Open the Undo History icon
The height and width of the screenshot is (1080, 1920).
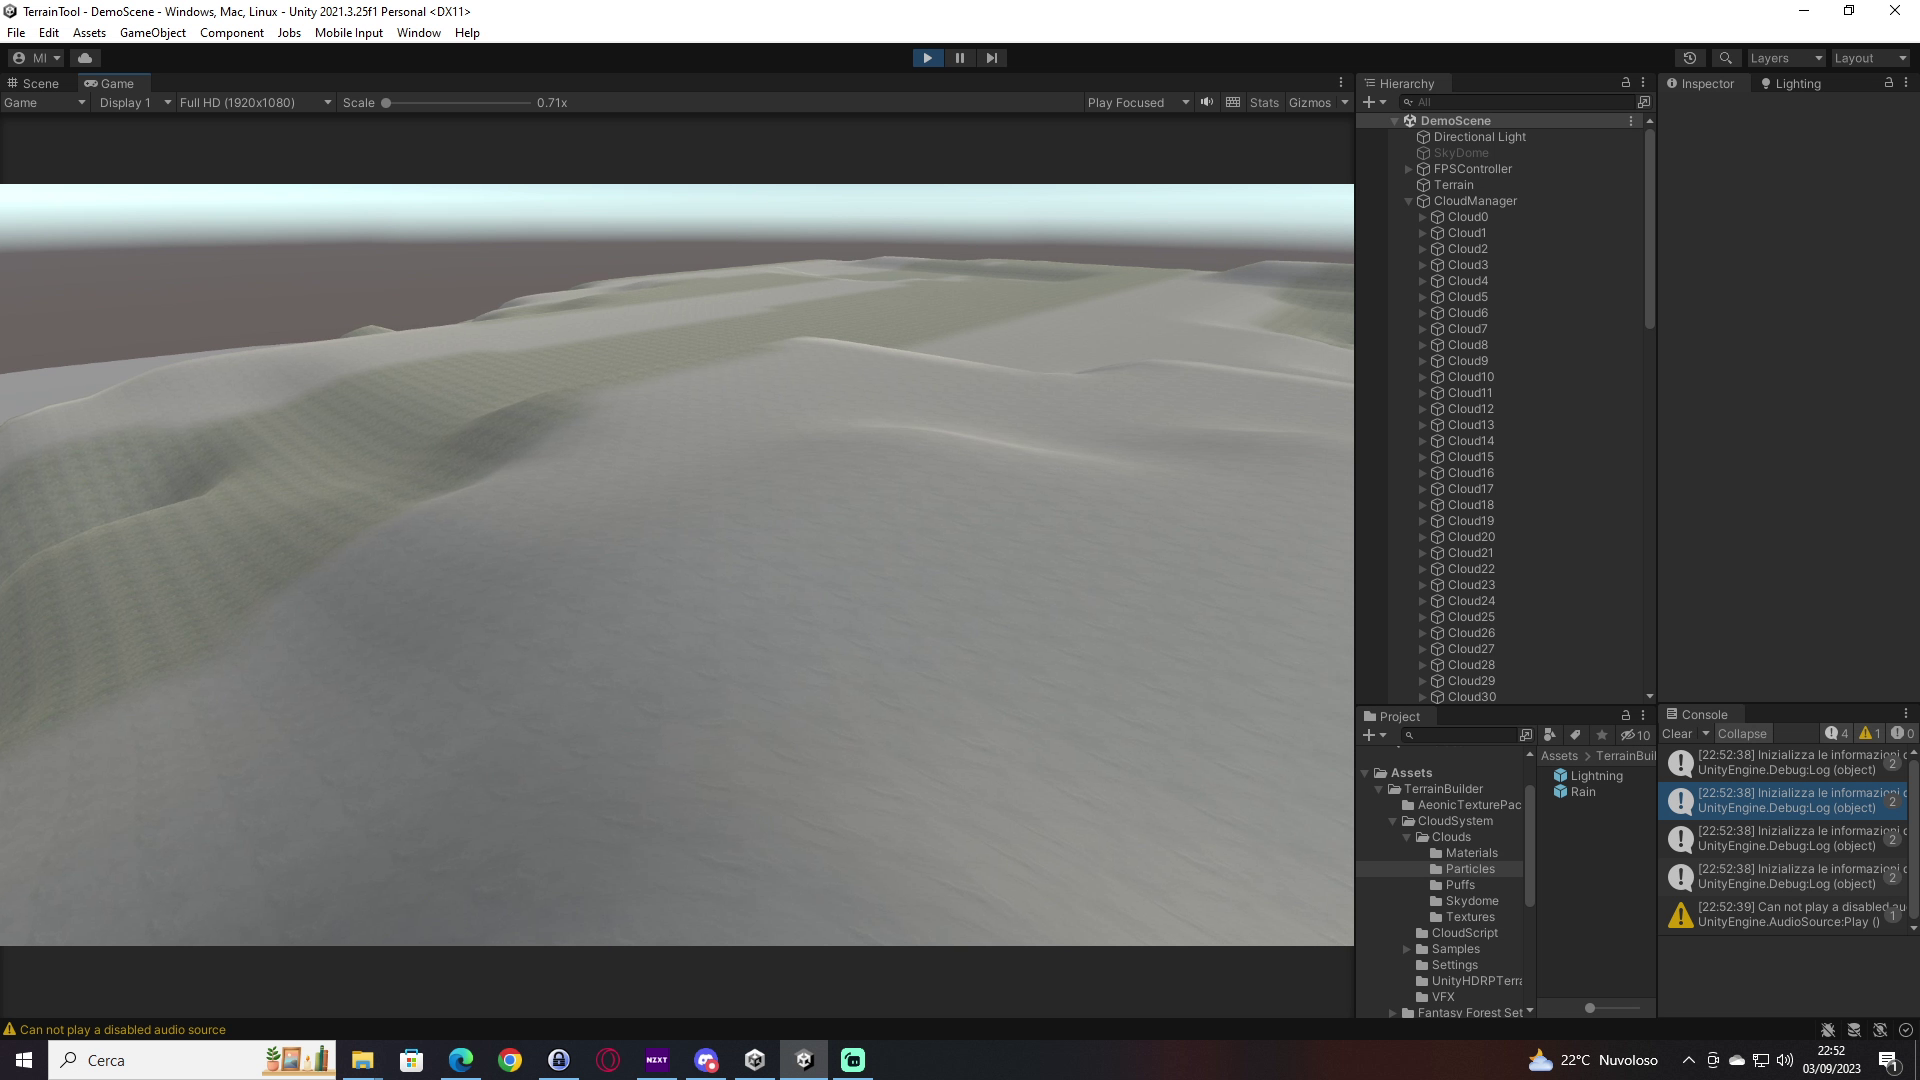[x=1690, y=58]
